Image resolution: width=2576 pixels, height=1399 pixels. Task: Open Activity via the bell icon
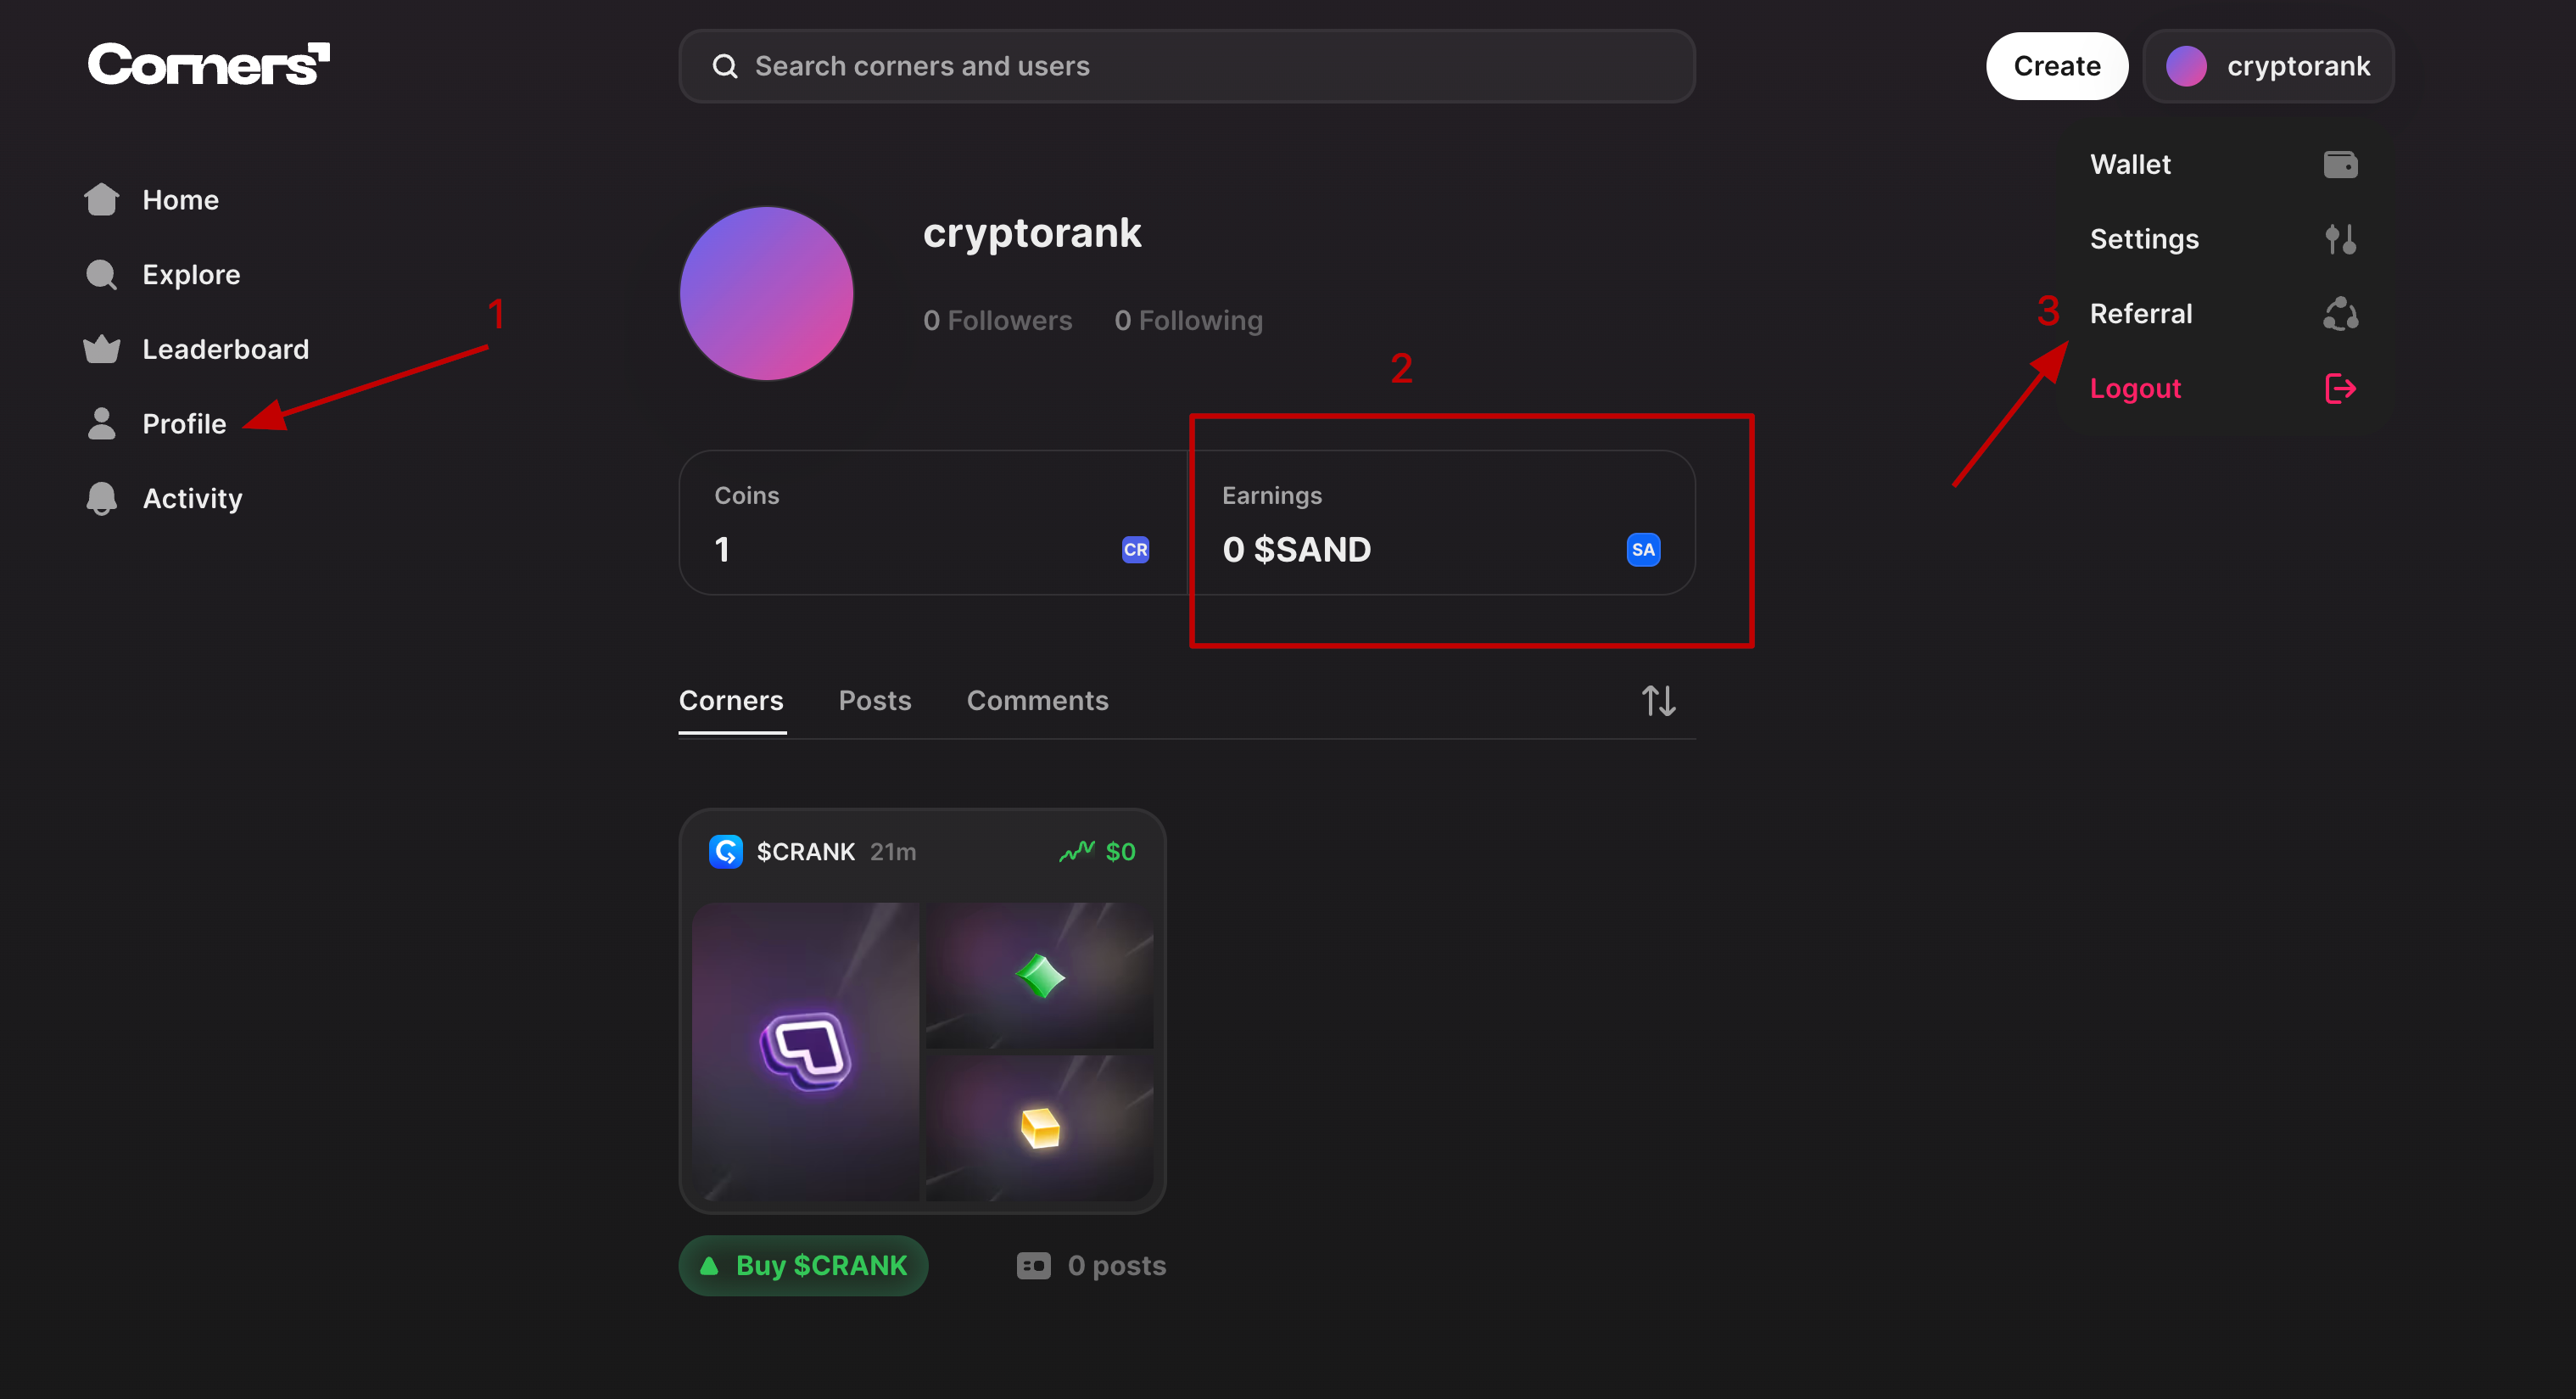pyautogui.click(x=101, y=498)
